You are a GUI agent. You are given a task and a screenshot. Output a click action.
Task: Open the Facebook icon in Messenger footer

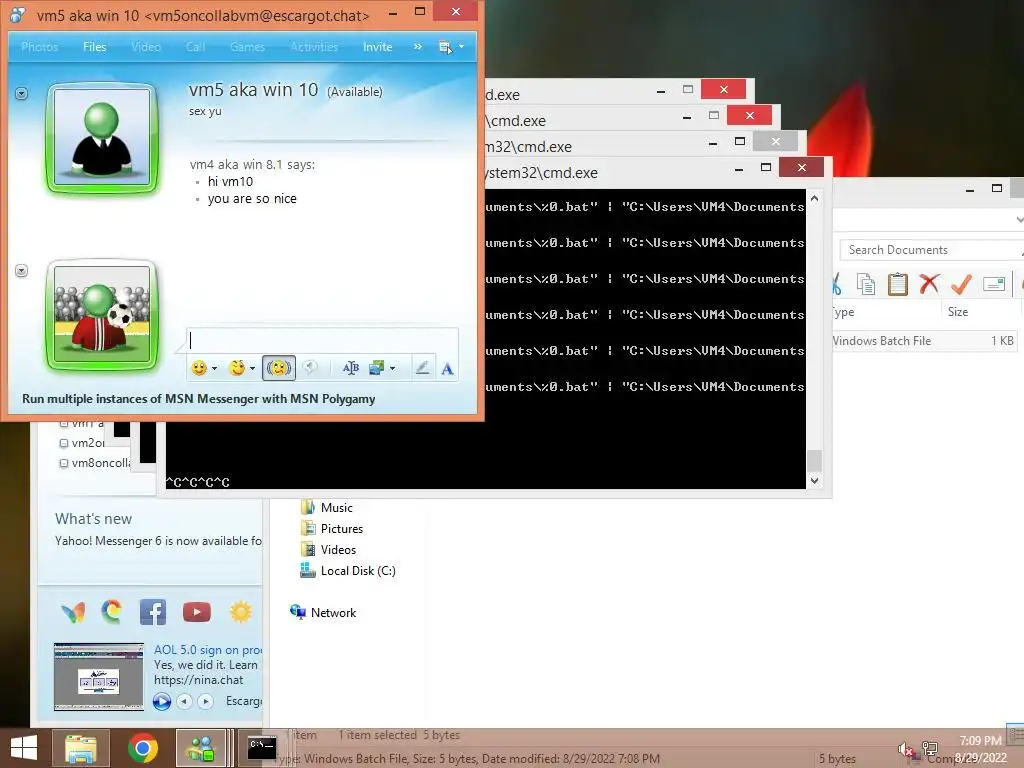153,612
